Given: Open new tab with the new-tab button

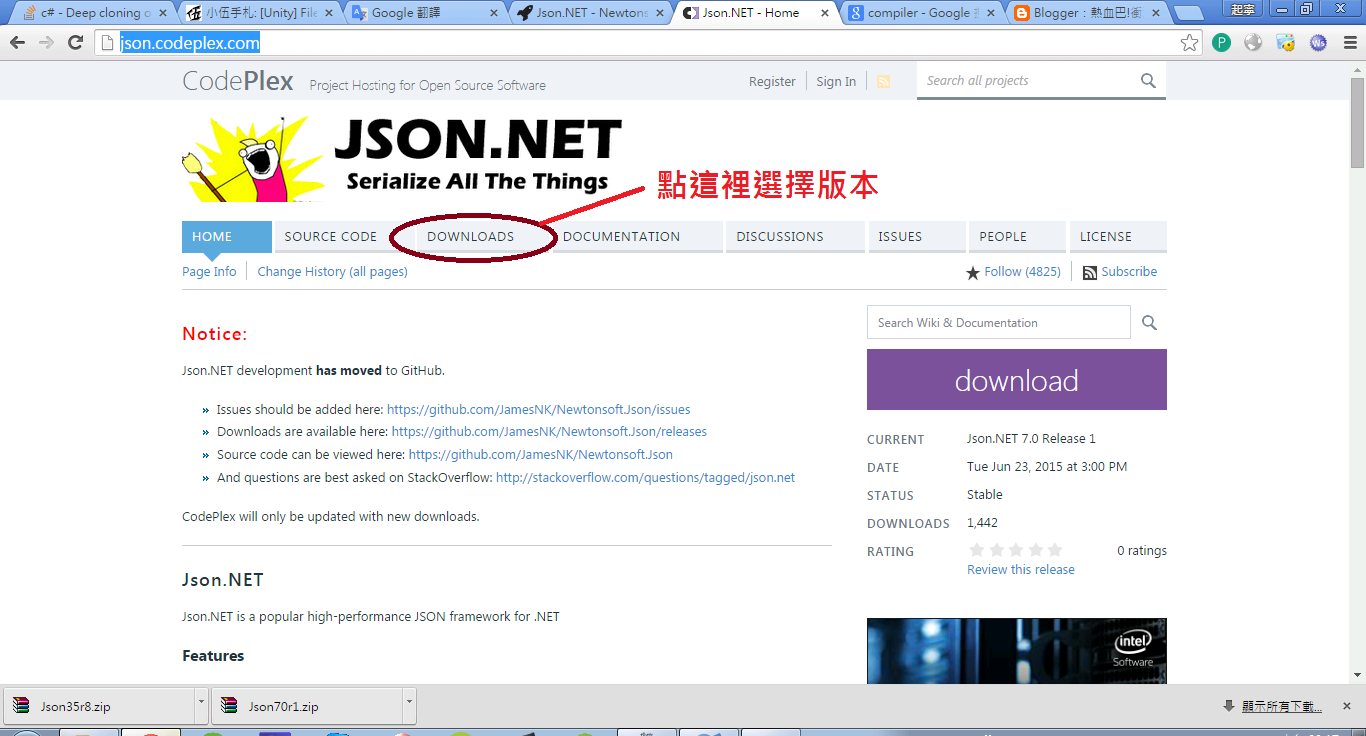Looking at the screenshot, I should pos(1187,13).
